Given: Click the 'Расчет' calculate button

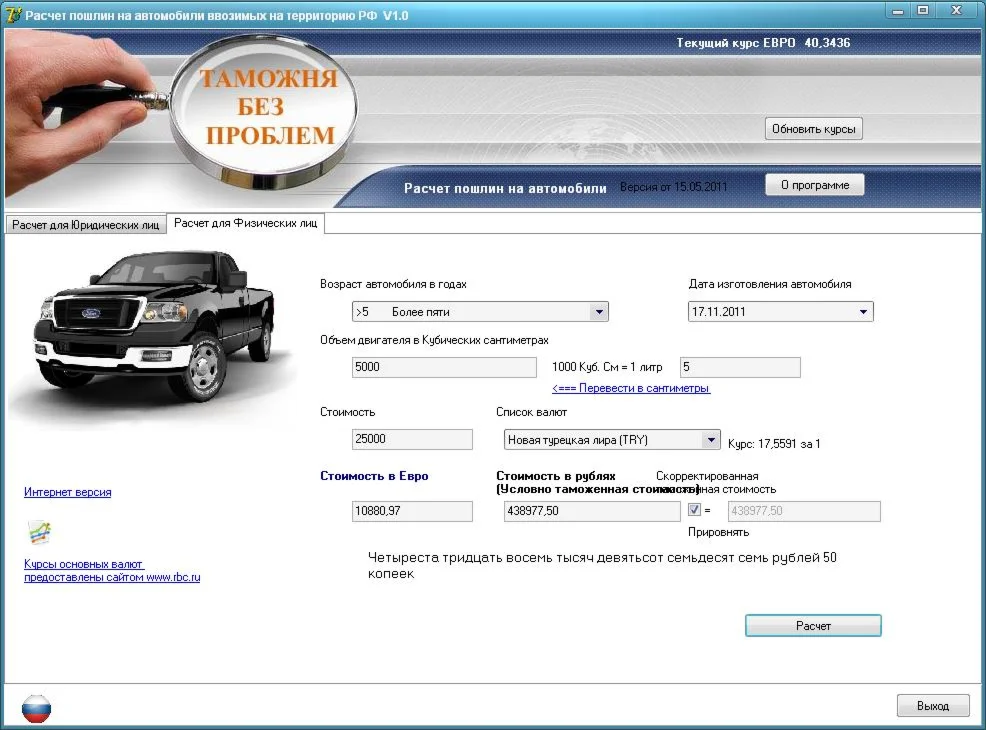Looking at the screenshot, I should 813,626.
